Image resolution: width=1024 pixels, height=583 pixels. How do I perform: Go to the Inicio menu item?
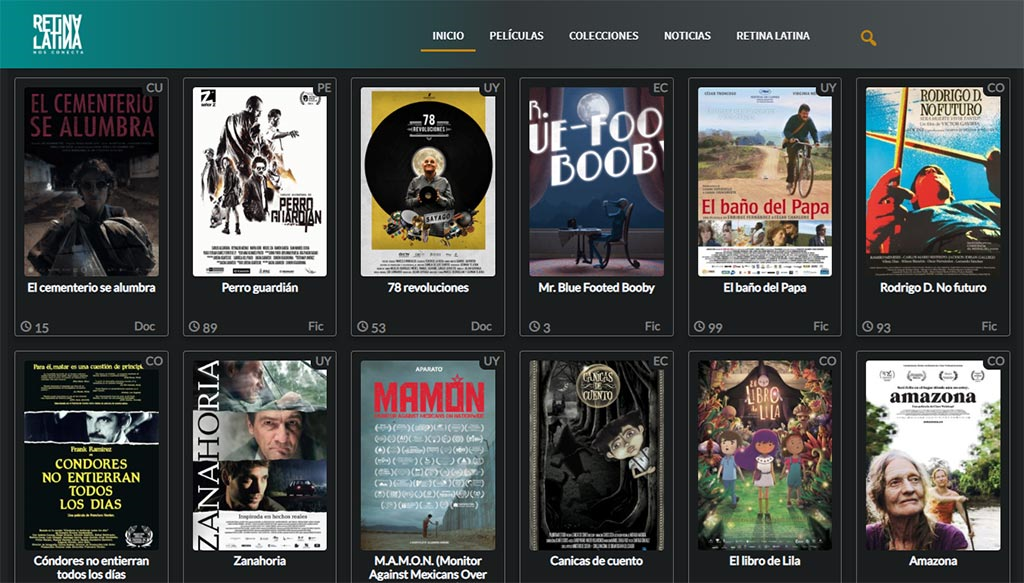(448, 36)
